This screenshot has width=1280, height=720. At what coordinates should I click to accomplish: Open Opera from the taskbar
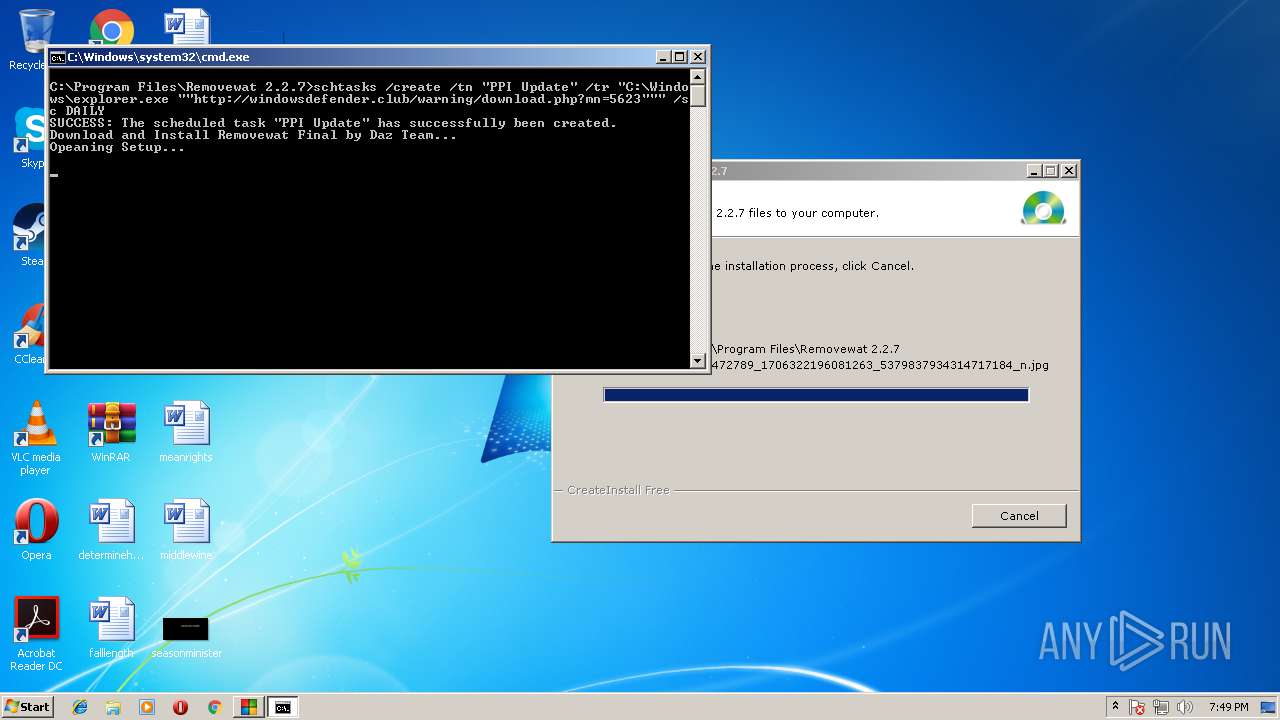180,707
